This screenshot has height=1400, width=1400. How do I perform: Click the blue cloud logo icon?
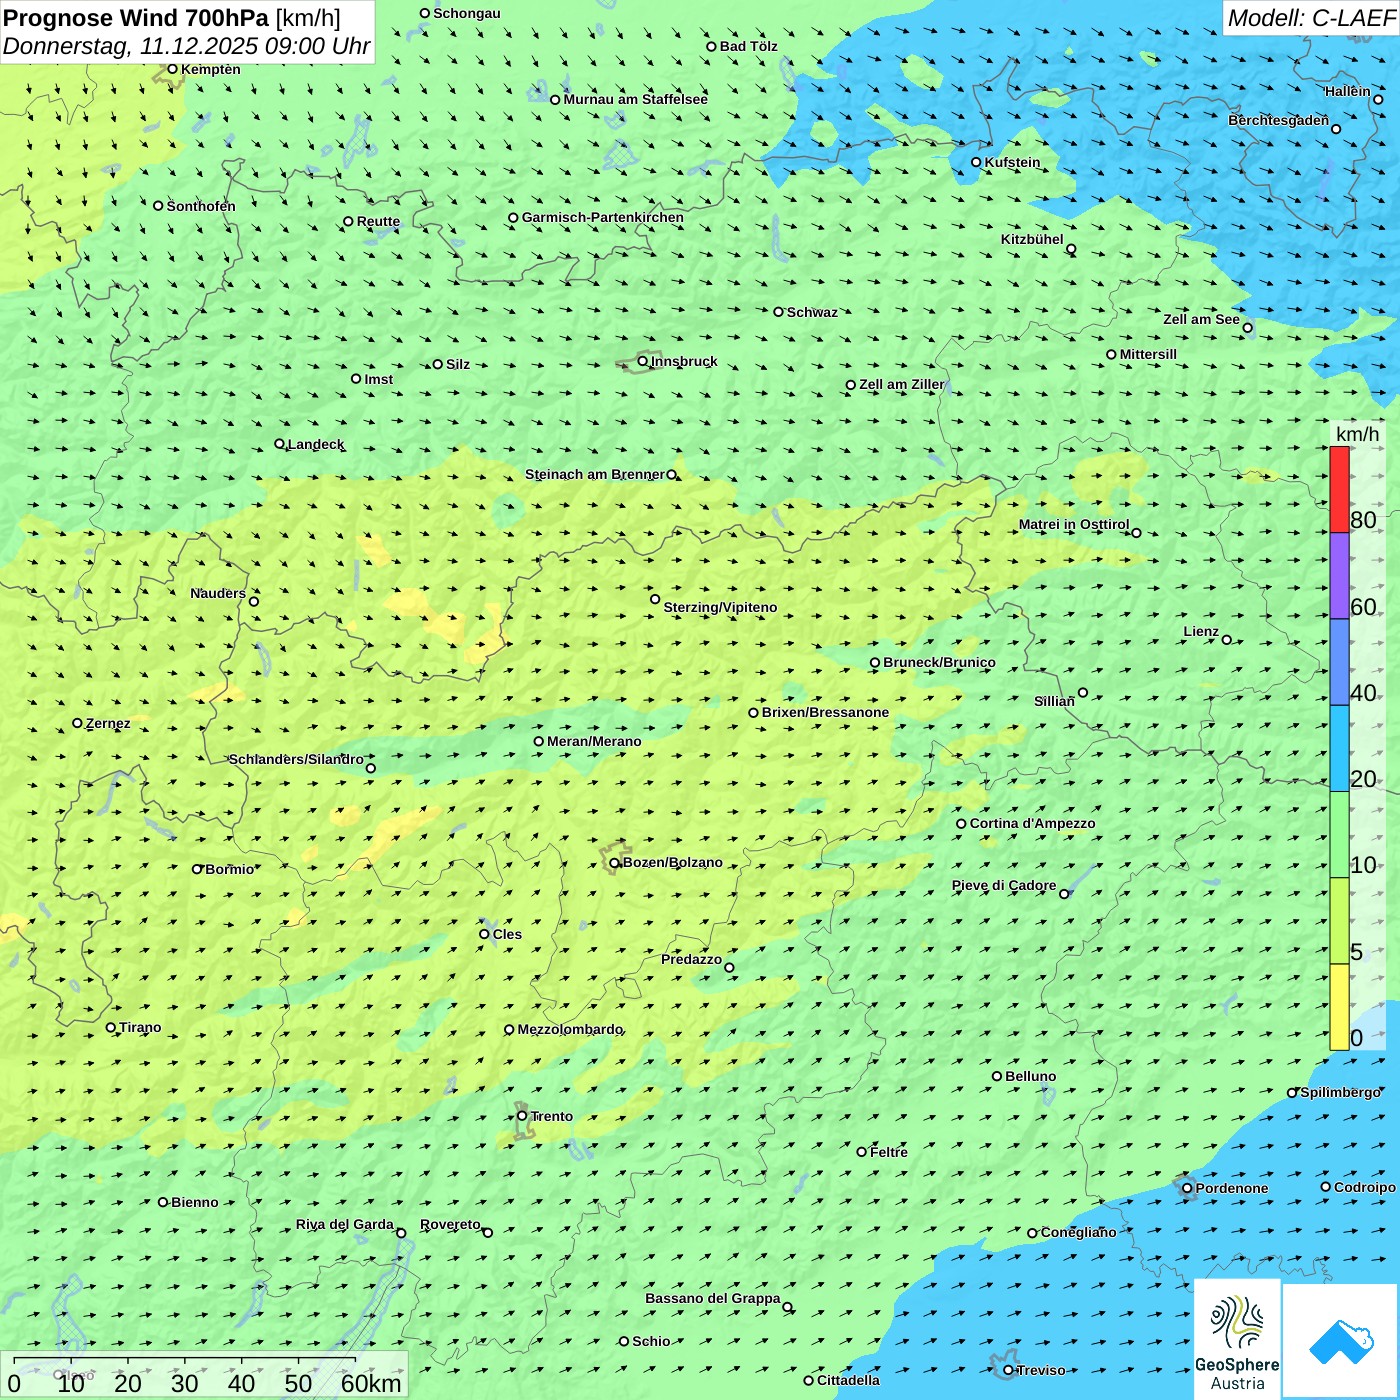1340,1341
